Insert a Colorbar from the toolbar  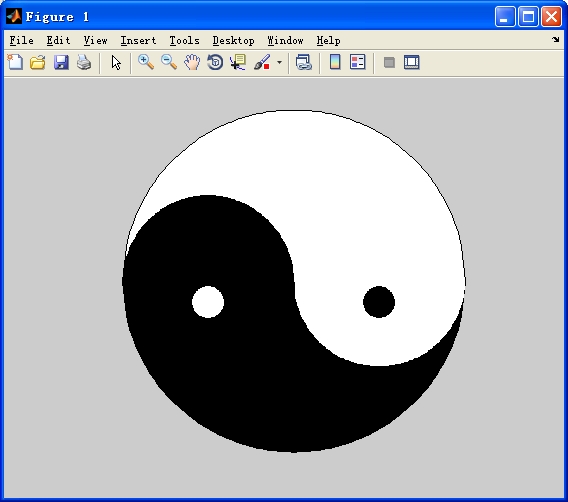pyautogui.click(x=335, y=62)
